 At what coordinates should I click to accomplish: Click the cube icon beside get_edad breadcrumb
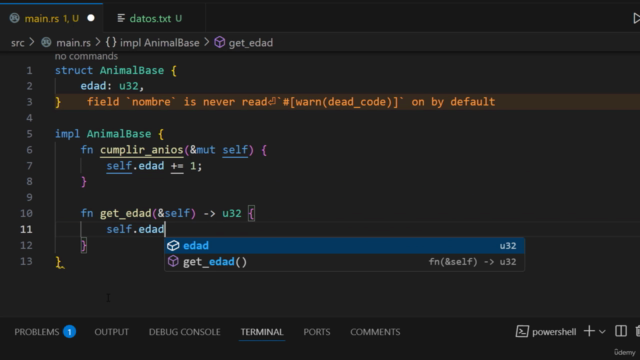click(x=220, y=42)
